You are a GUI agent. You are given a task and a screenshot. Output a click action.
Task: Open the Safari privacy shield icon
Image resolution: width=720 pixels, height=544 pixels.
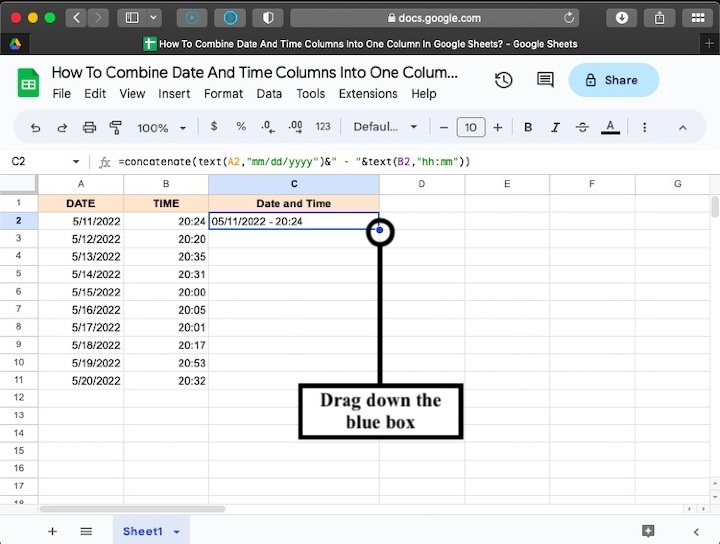268,18
